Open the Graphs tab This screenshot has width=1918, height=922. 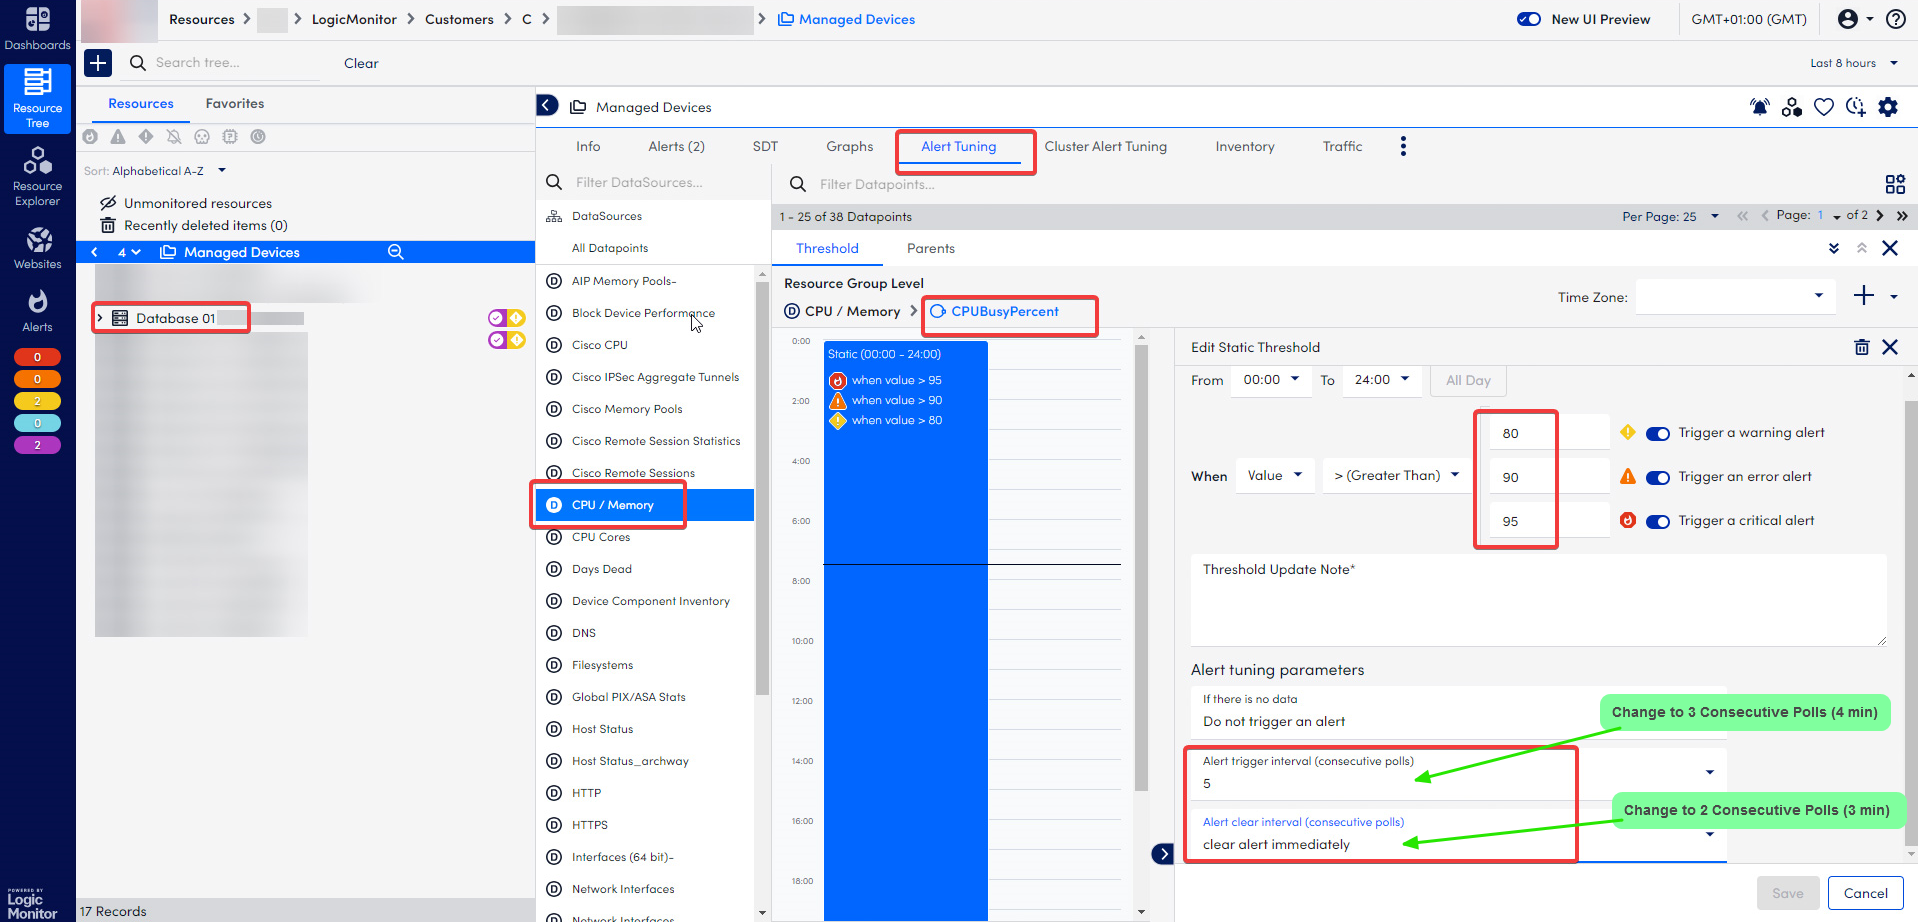850,147
